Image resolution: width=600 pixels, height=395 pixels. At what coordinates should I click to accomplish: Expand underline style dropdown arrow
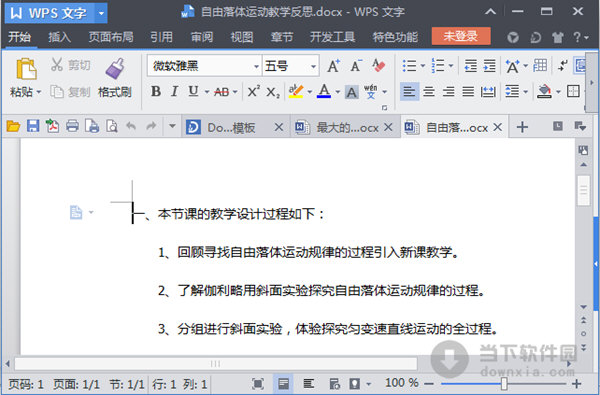pos(207,92)
